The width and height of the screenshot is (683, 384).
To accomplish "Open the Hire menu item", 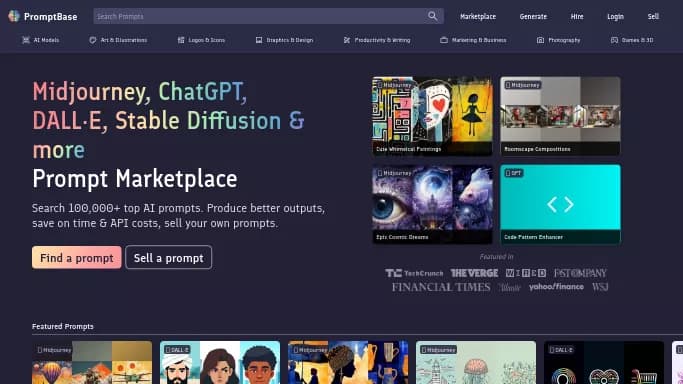I will tap(577, 17).
